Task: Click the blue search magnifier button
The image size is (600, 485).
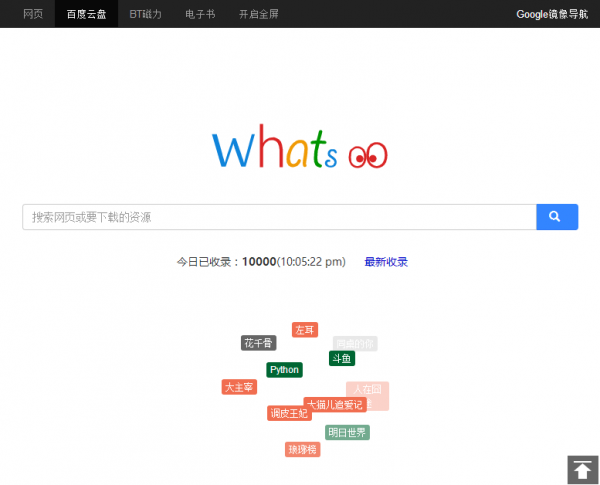Action: (557, 217)
